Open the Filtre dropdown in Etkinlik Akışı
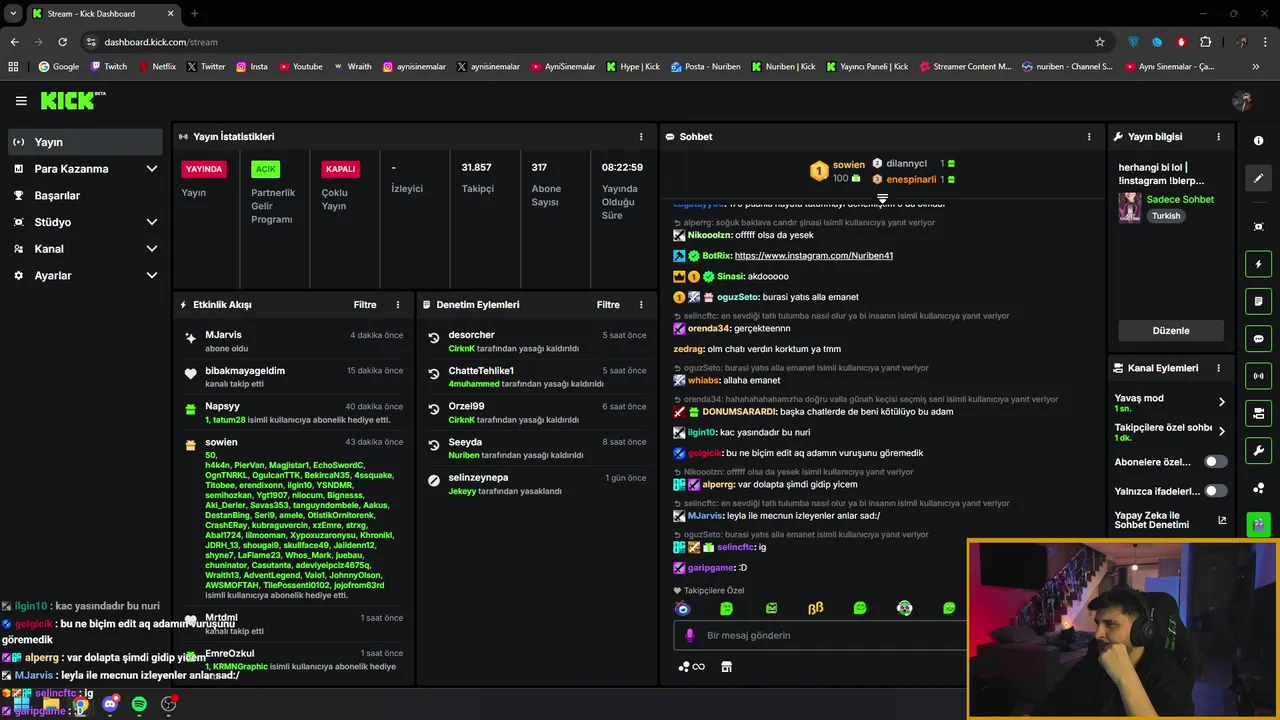 coord(365,305)
